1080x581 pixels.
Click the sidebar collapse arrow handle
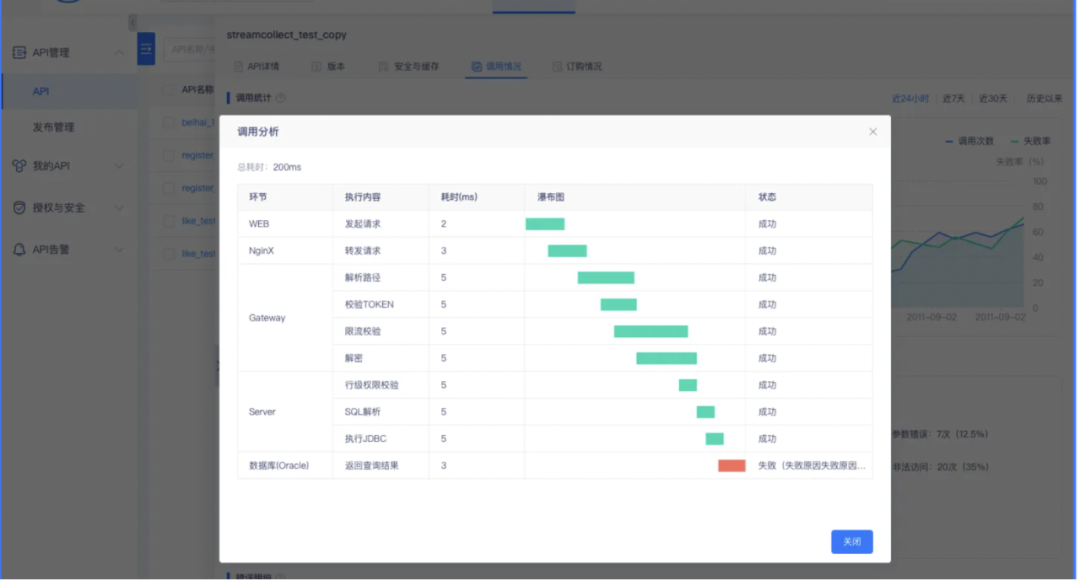tap(133, 22)
